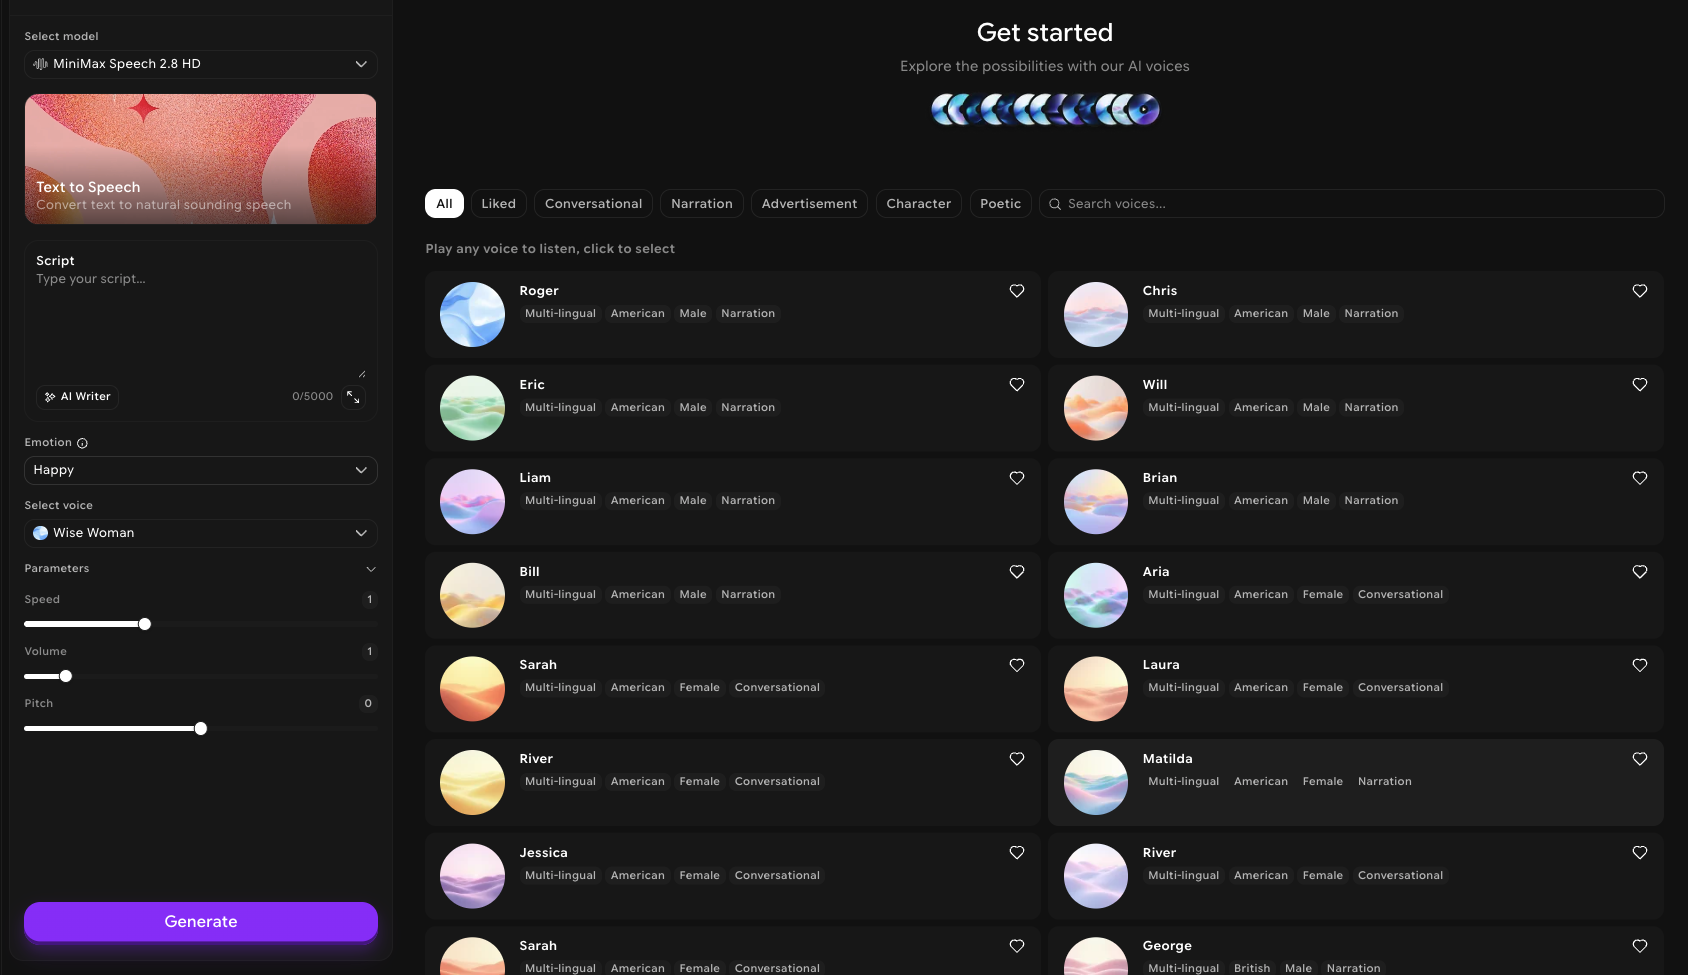Adjust the Pitch slider handle
The height and width of the screenshot is (975, 1688).
201,729
